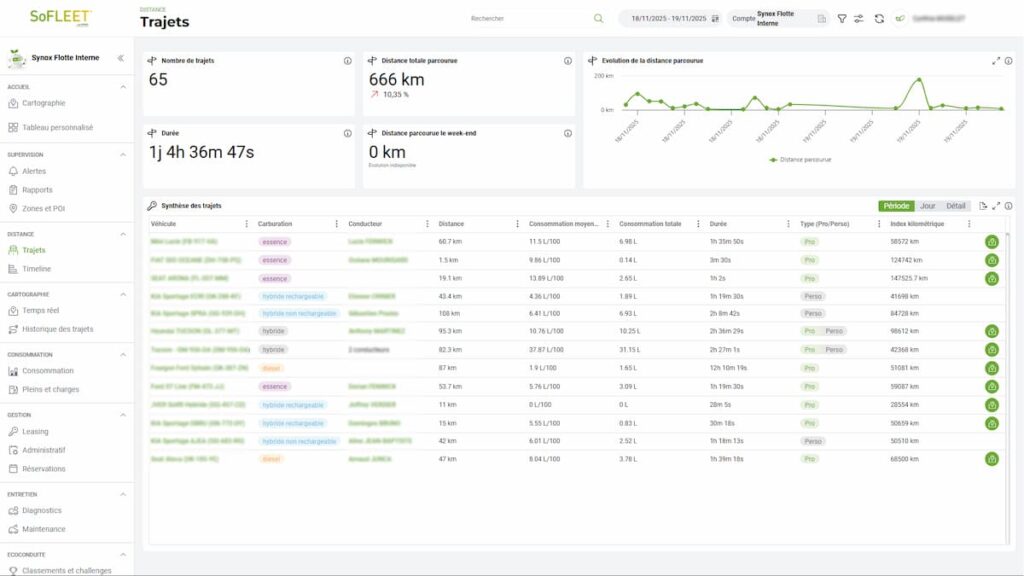Screen dimensions: 1024x576
Task: Click green action icon on 147525.7 km row
Action: point(991,278)
